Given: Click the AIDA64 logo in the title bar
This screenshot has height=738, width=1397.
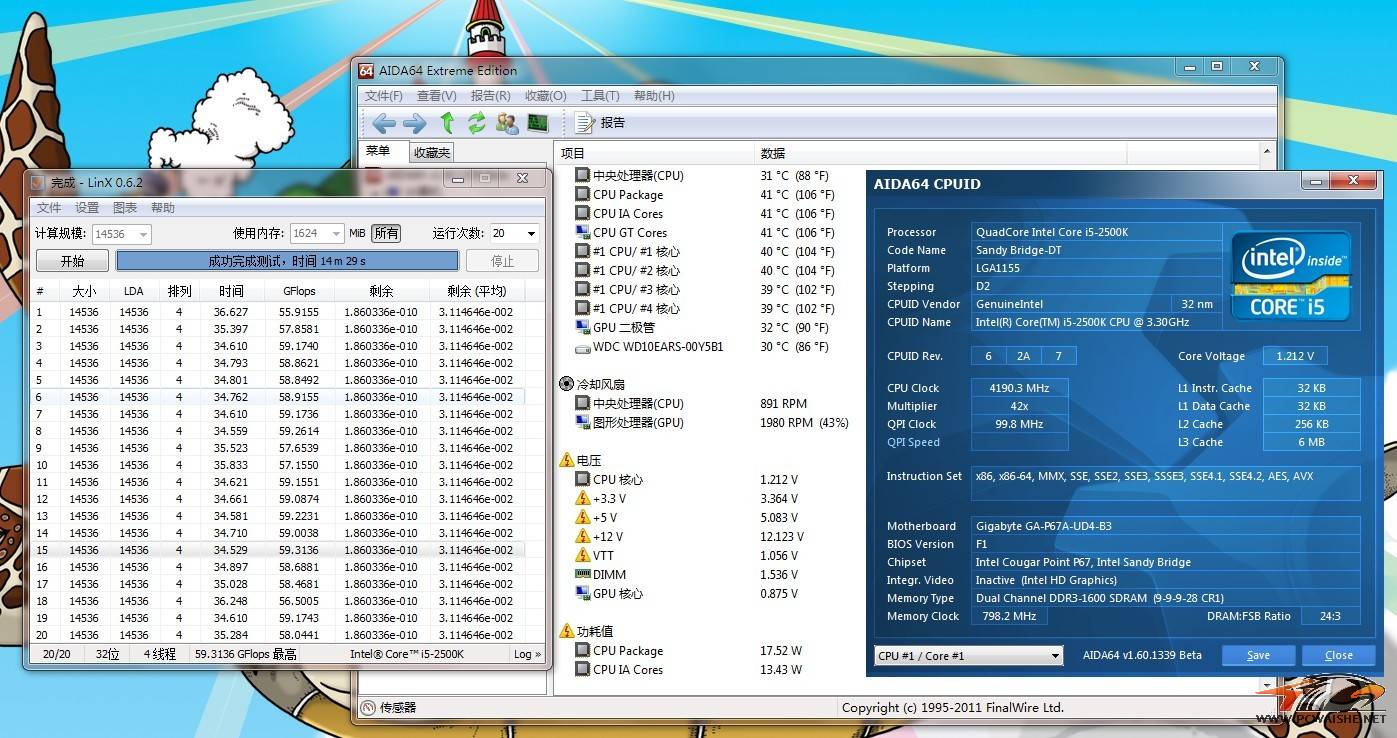Looking at the screenshot, I should (366, 70).
